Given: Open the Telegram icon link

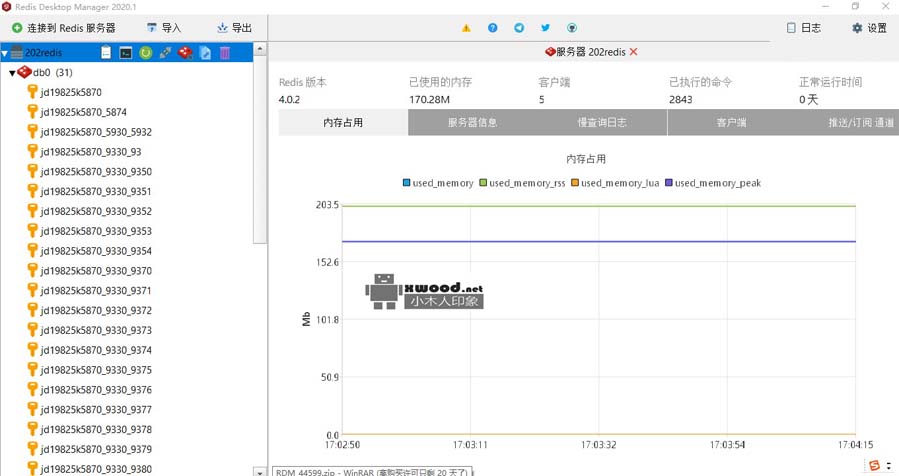Looking at the screenshot, I should pos(519,28).
